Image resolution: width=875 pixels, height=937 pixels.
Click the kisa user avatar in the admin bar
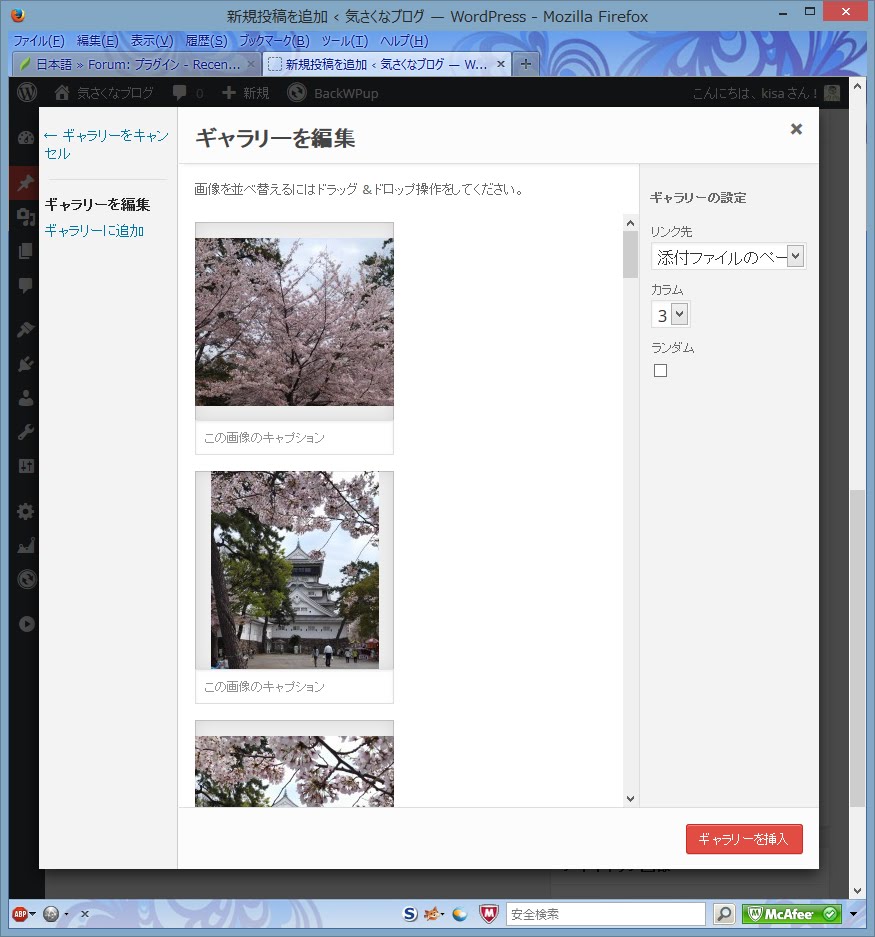pos(832,93)
